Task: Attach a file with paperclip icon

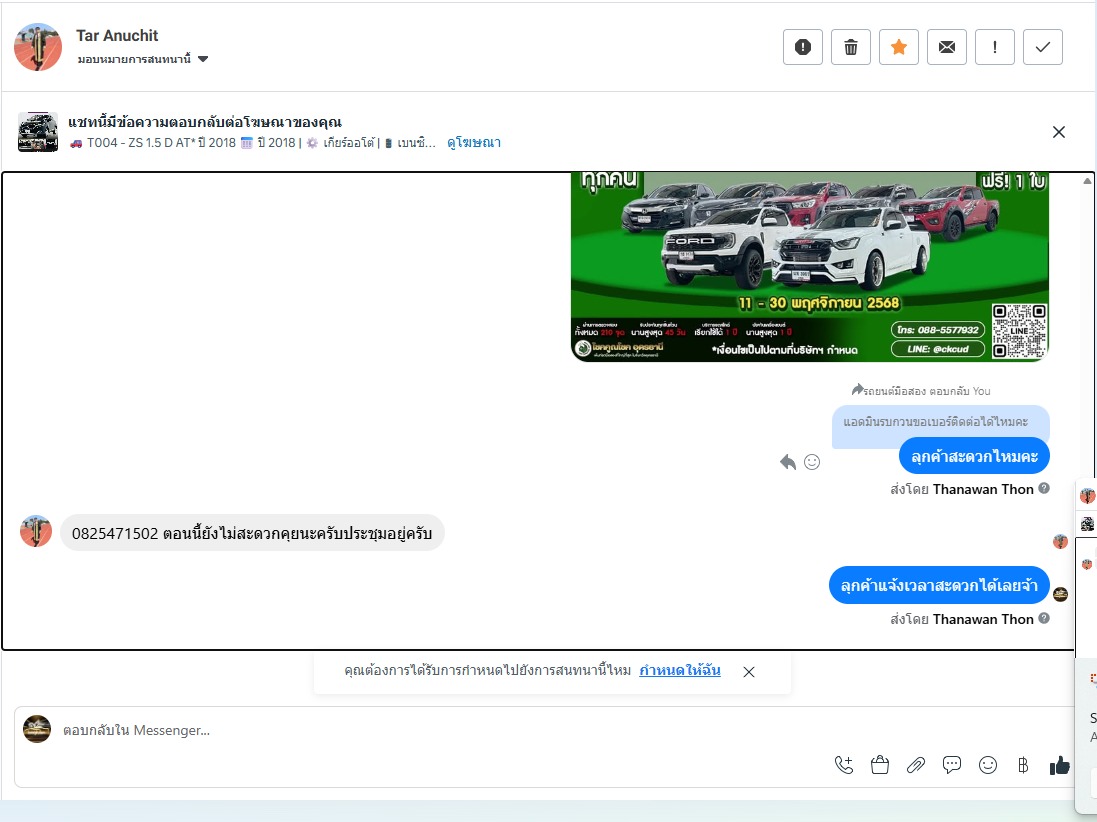Action: point(916,765)
